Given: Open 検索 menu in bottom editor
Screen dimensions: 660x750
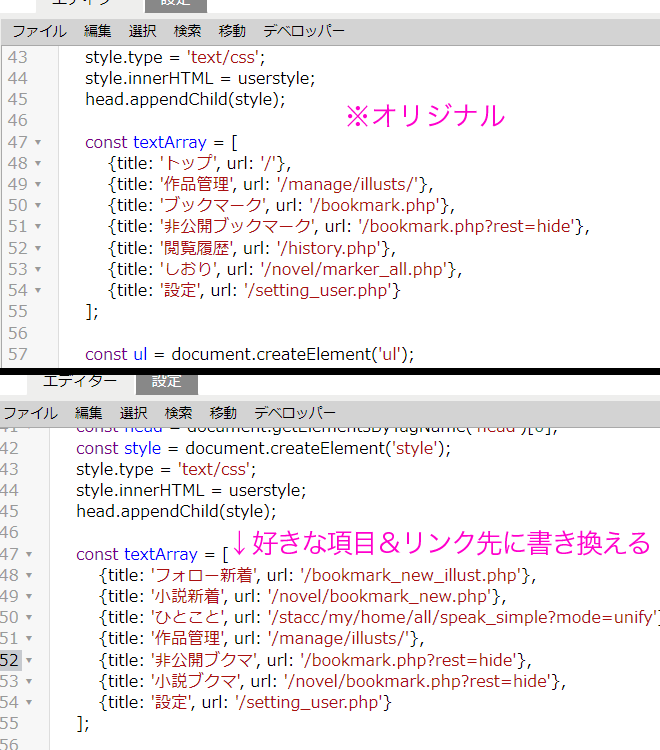Looking at the screenshot, I should click(x=178, y=413).
